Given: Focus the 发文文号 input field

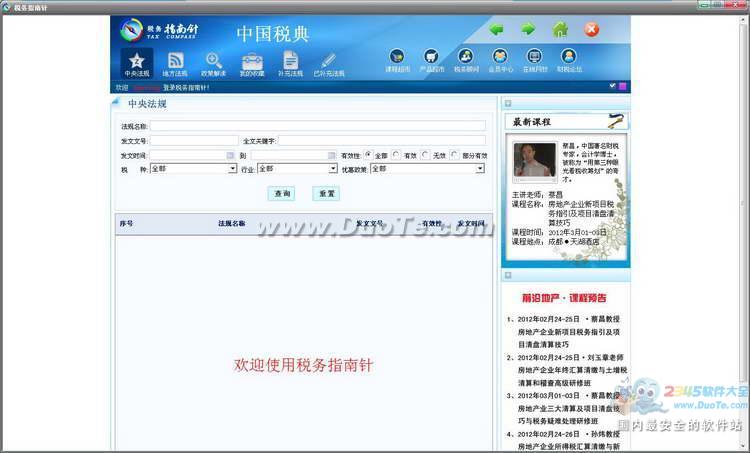Looking at the screenshot, I should tap(194, 141).
